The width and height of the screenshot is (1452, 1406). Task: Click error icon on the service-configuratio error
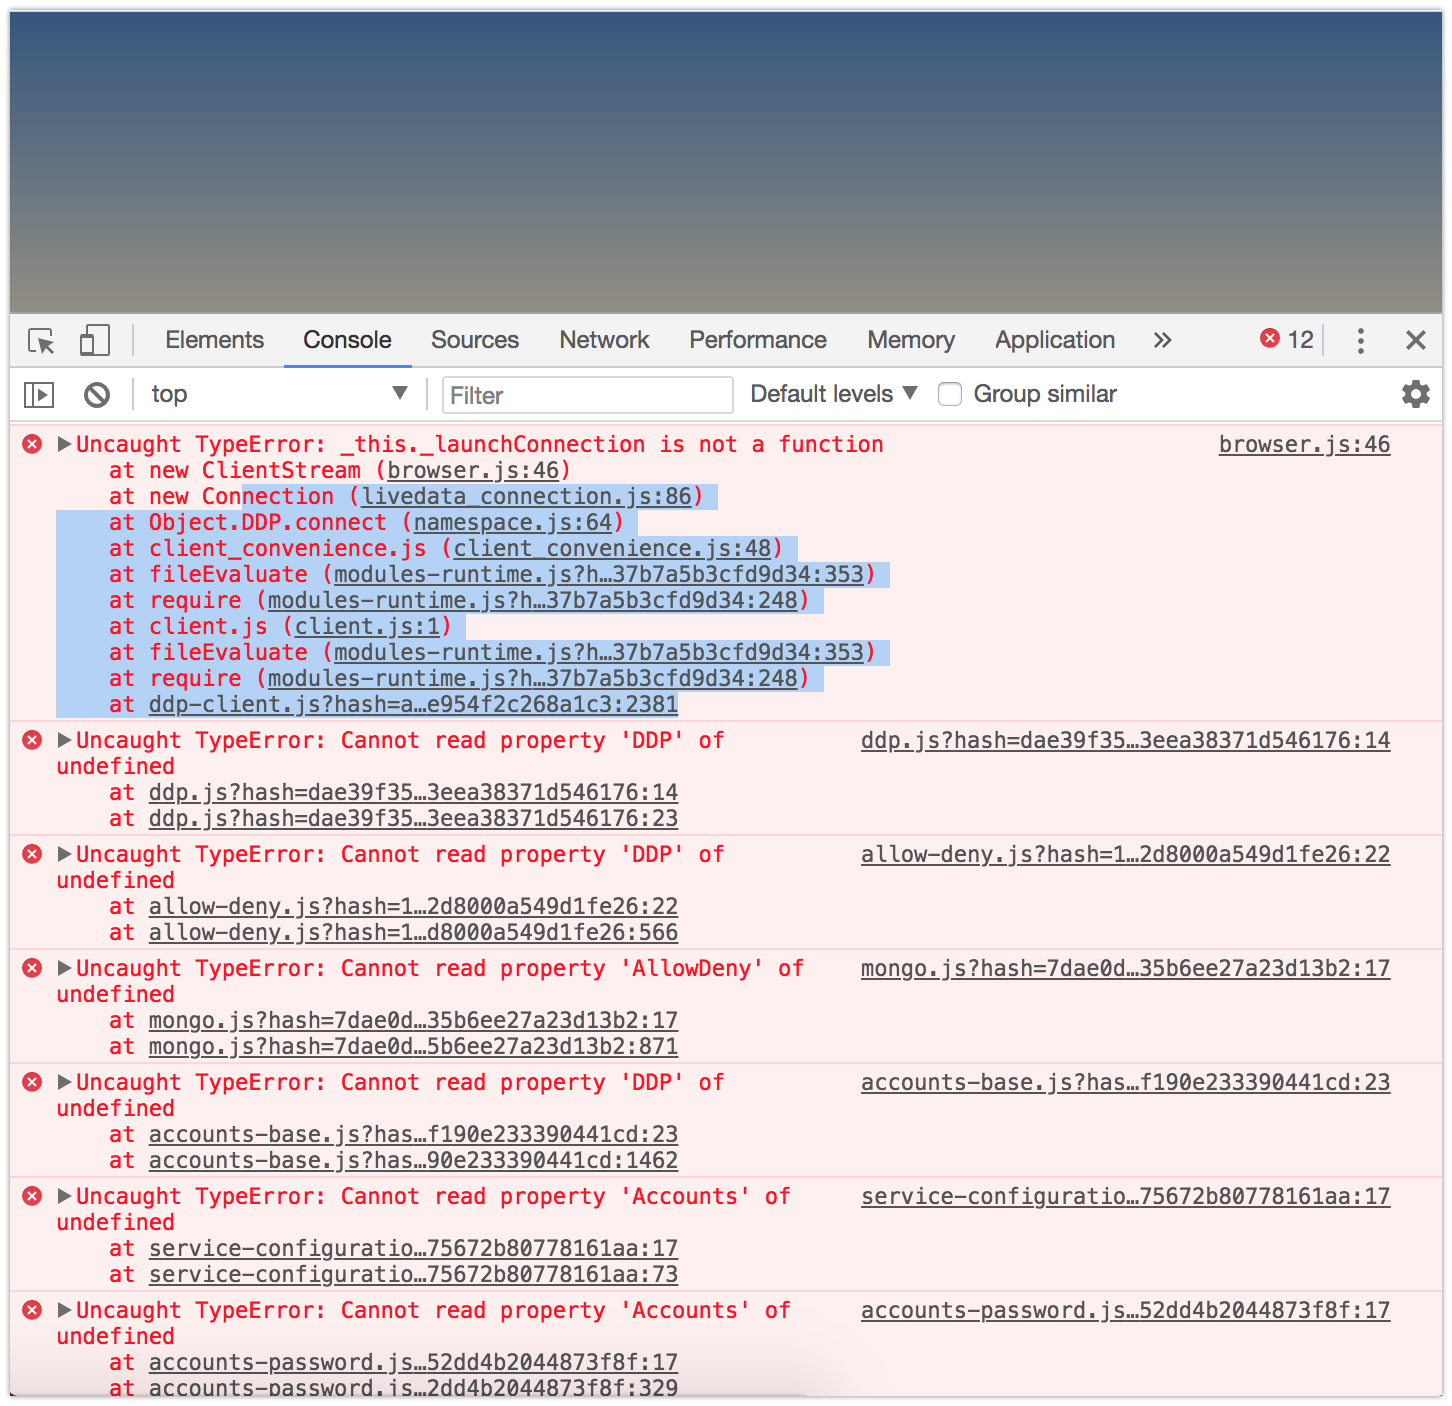[32, 1196]
